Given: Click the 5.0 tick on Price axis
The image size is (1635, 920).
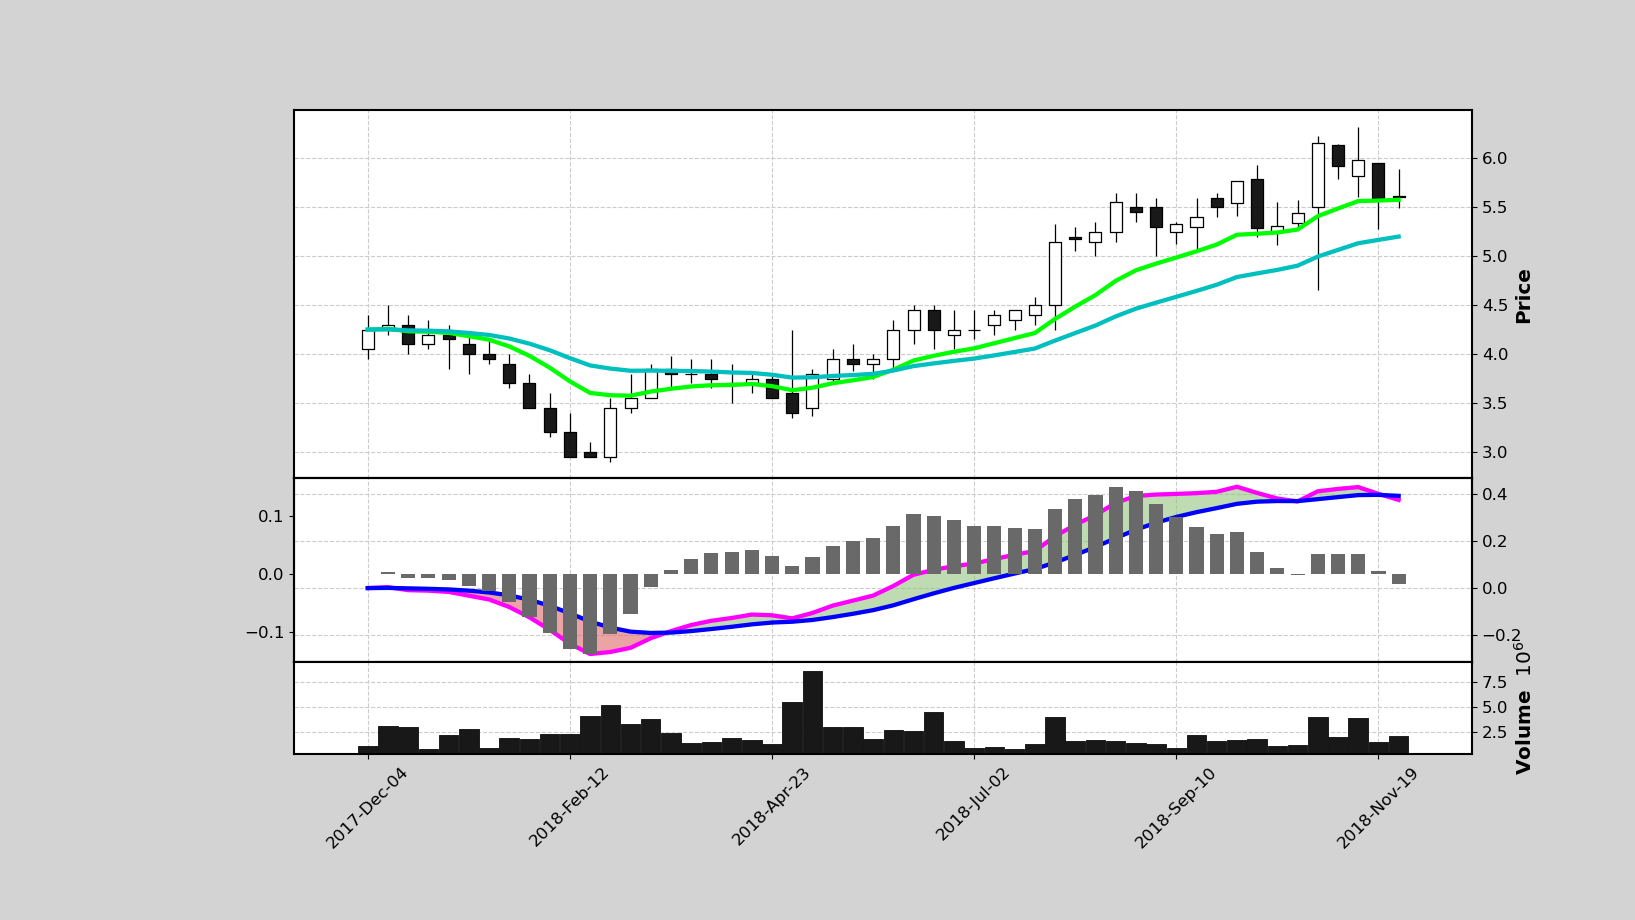Looking at the screenshot, I should coord(1494,257).
